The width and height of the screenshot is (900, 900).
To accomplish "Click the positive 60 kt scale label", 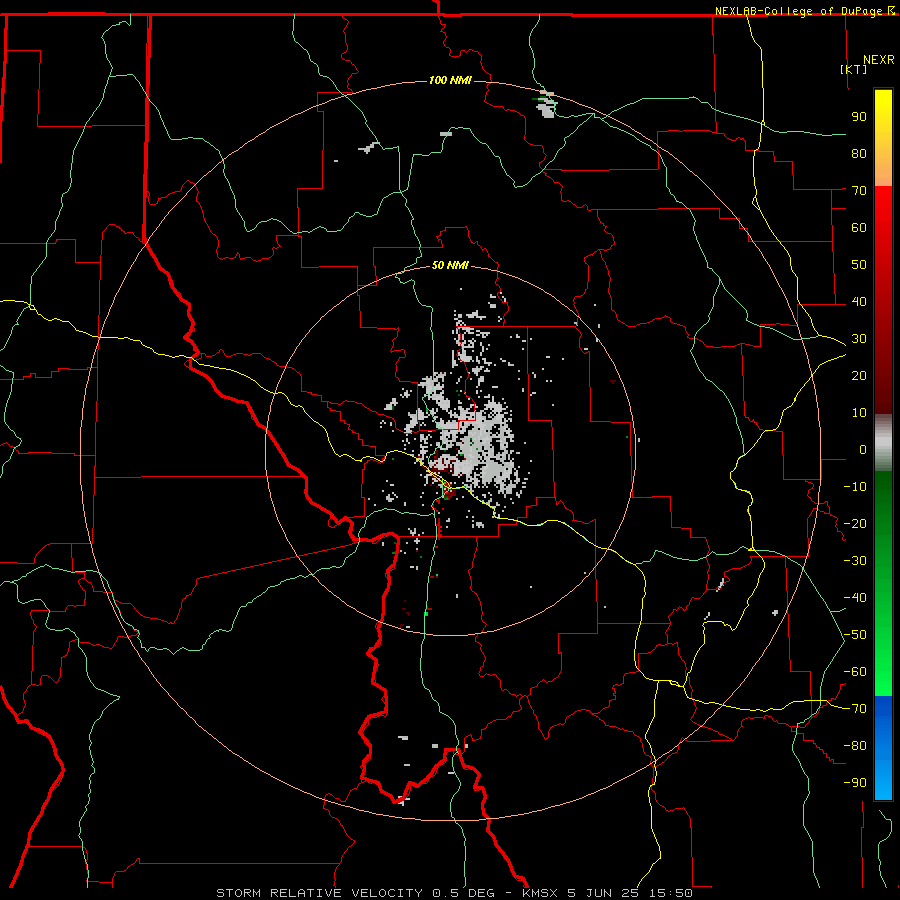I will pos(859,228).
